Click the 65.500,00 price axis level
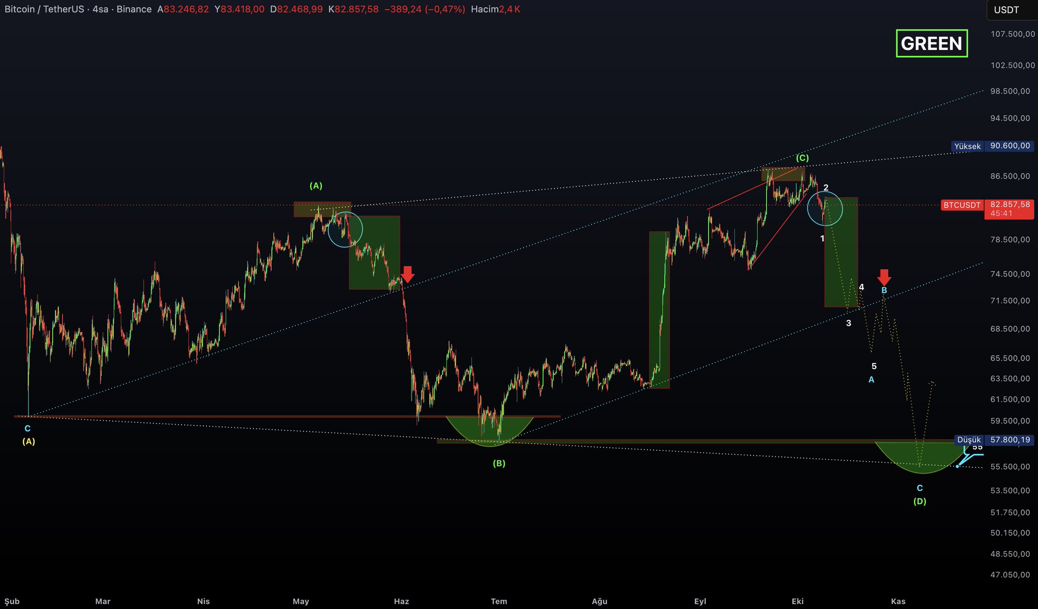The height and width of the screenshot is (609, 1038). click(1010, 358)
